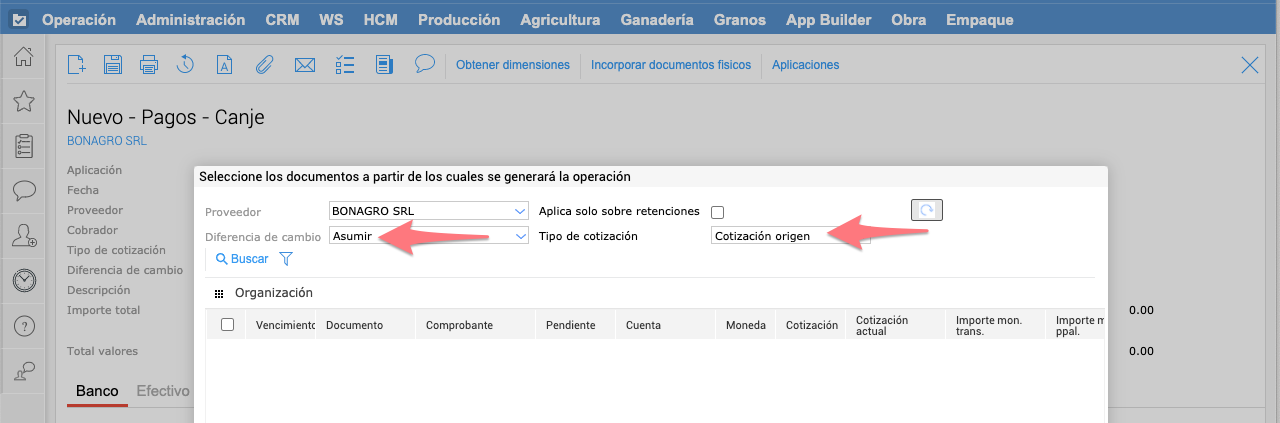Viewport: 1280px width, 423px height.
Task: Switch to the Efectivo tab
Action: [x=163, y=391]
